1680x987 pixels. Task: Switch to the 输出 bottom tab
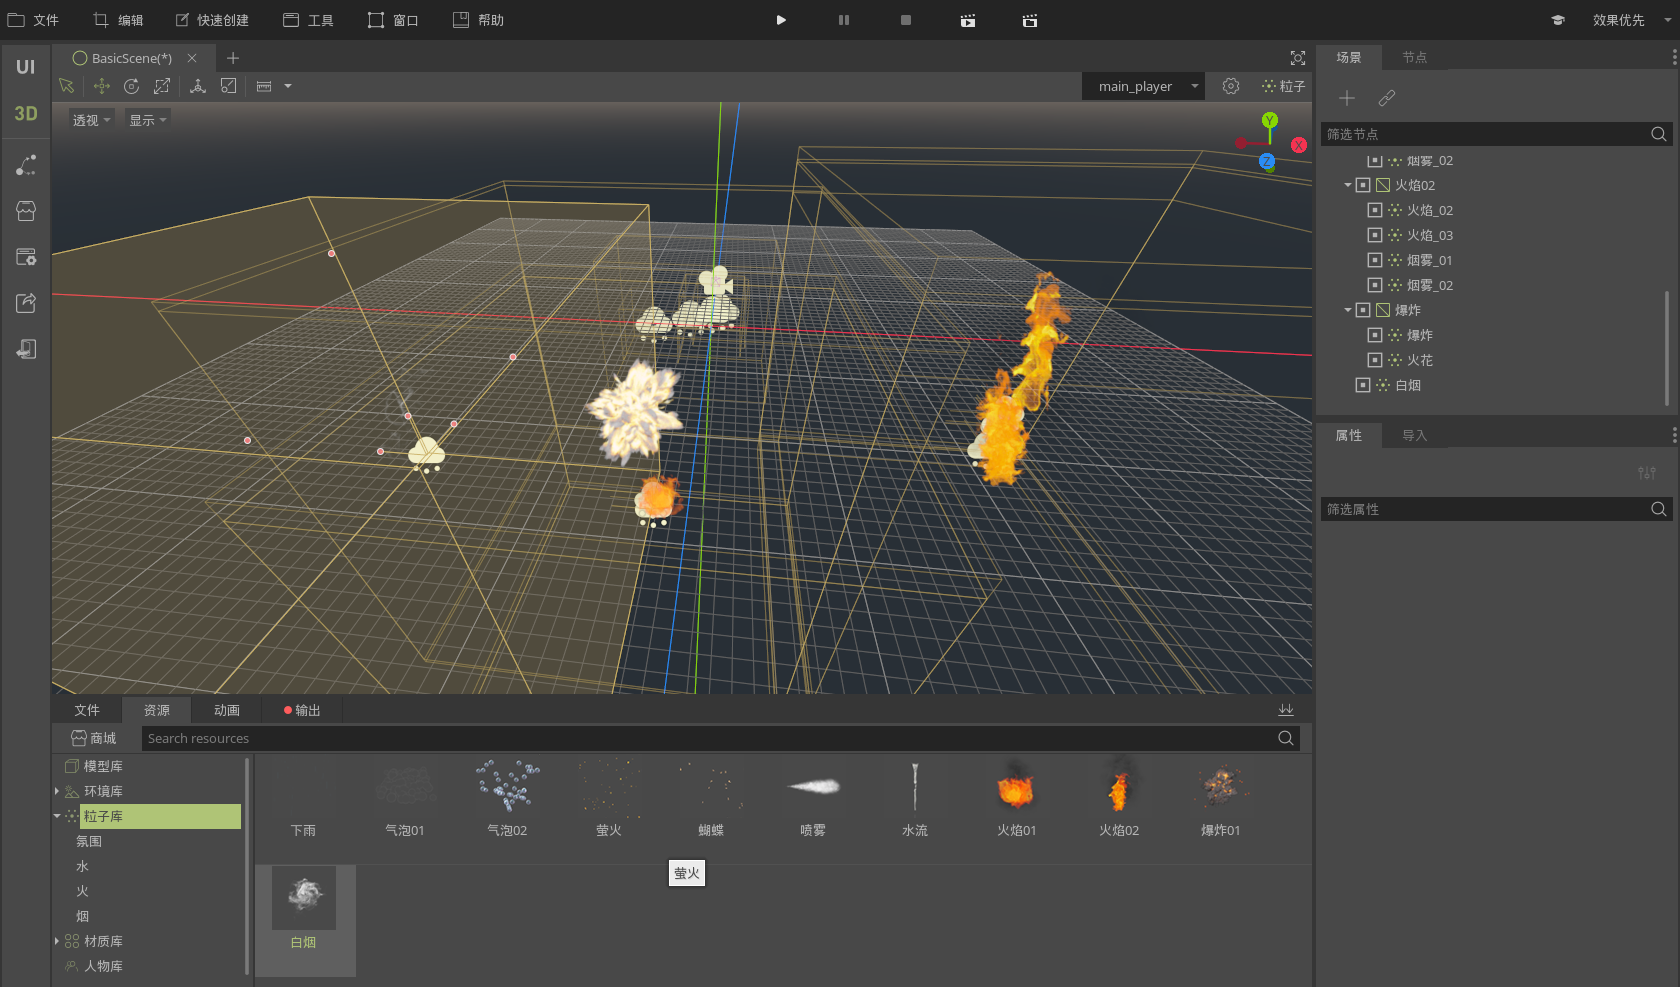tap(302, 710)
